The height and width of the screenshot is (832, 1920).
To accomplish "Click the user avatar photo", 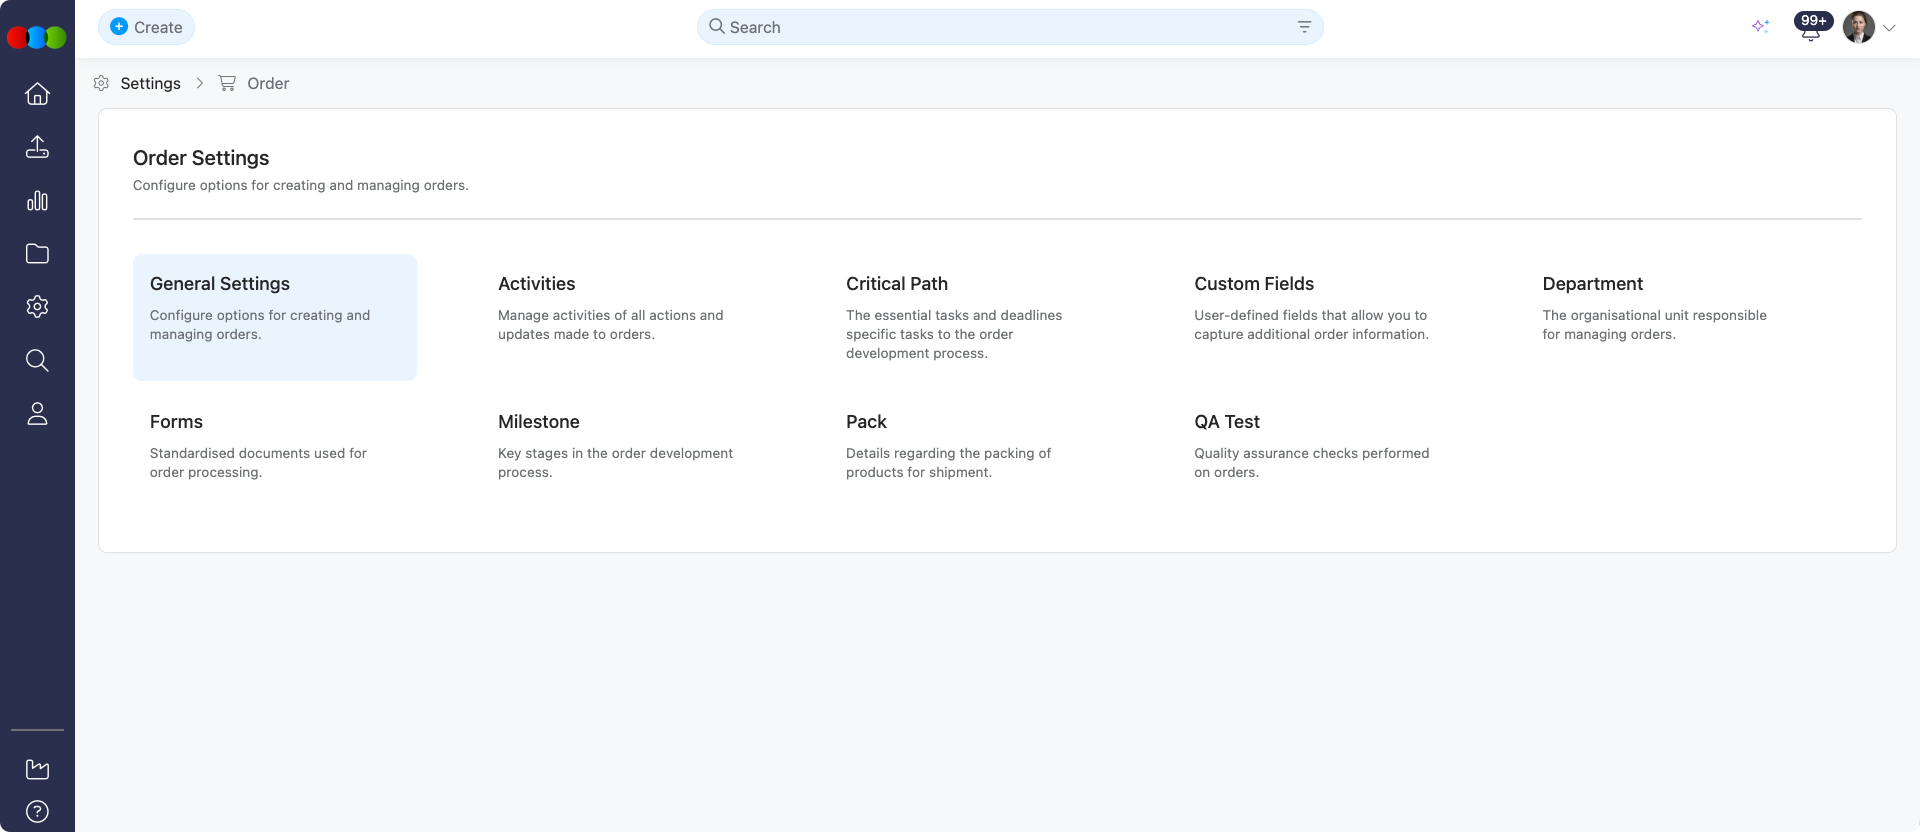I will pos(1859,27).
